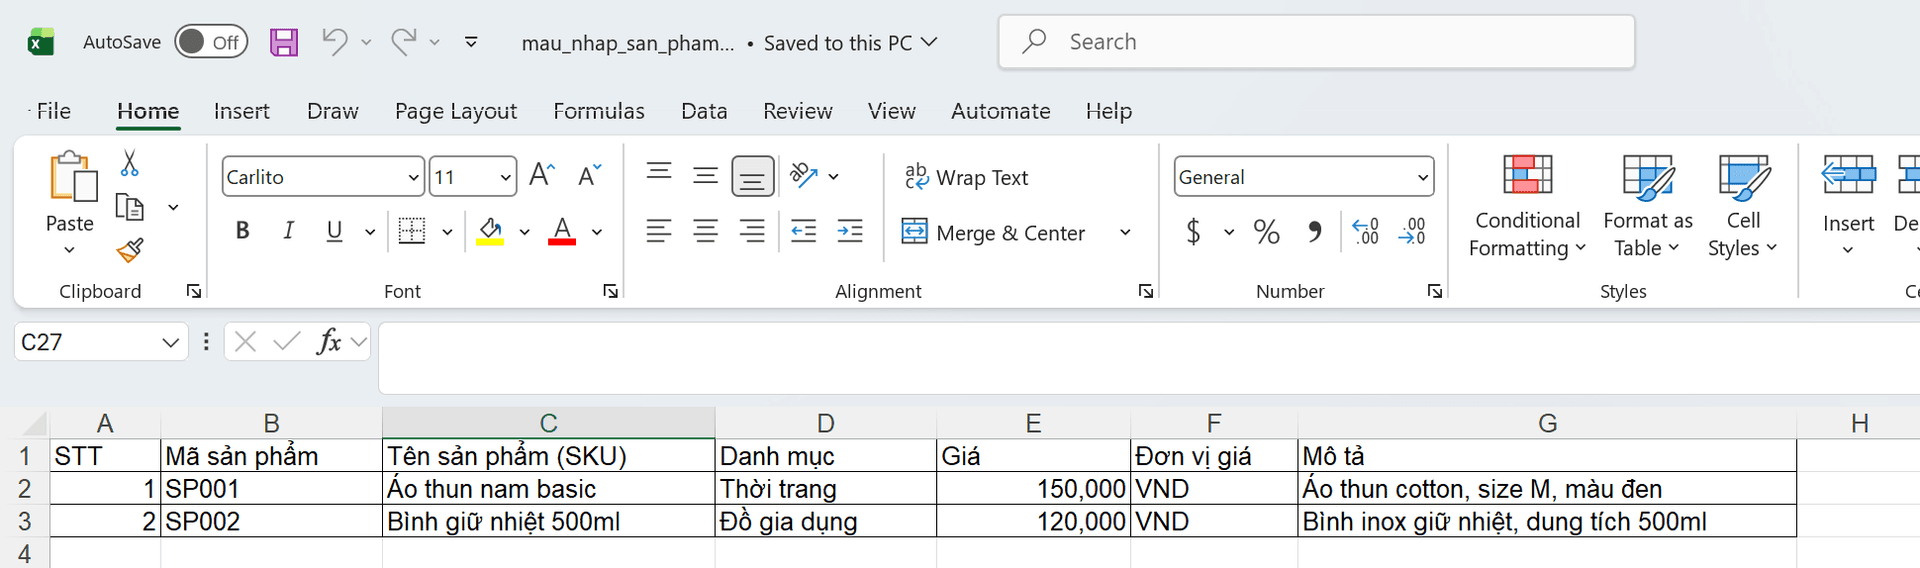Toggle Wrap Text
Image resolution: width=1920 pixels, height=568 pixels.
[966, 177]
